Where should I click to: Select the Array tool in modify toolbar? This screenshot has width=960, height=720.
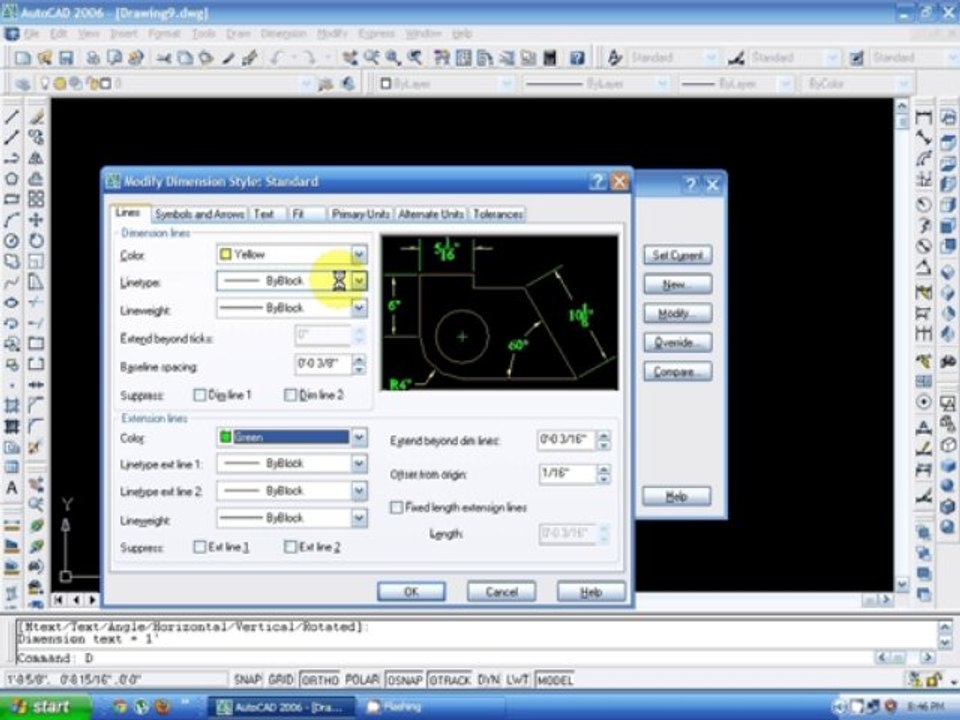(36, 199)
